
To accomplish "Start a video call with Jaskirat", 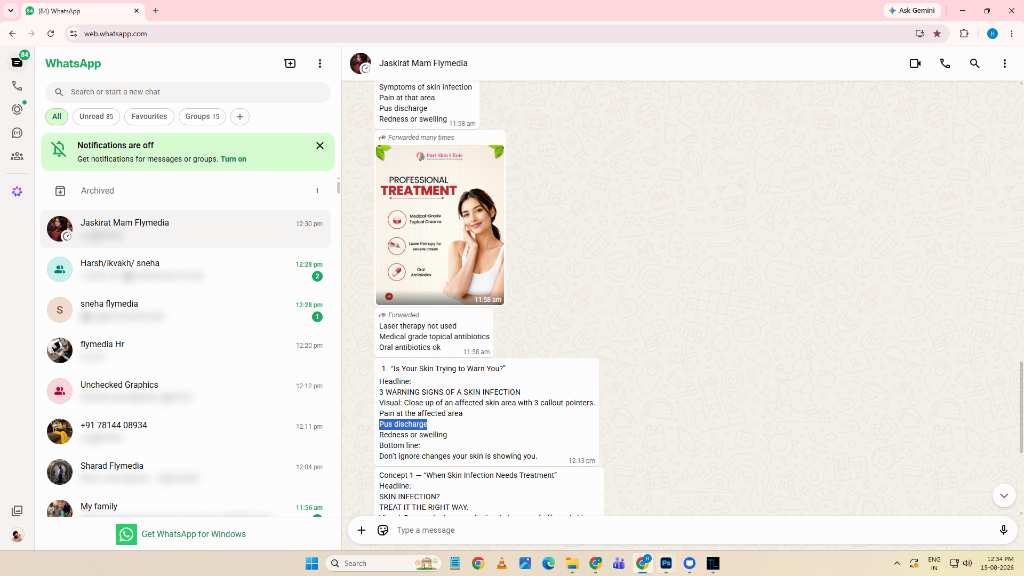I will click(x=915, y=63).
